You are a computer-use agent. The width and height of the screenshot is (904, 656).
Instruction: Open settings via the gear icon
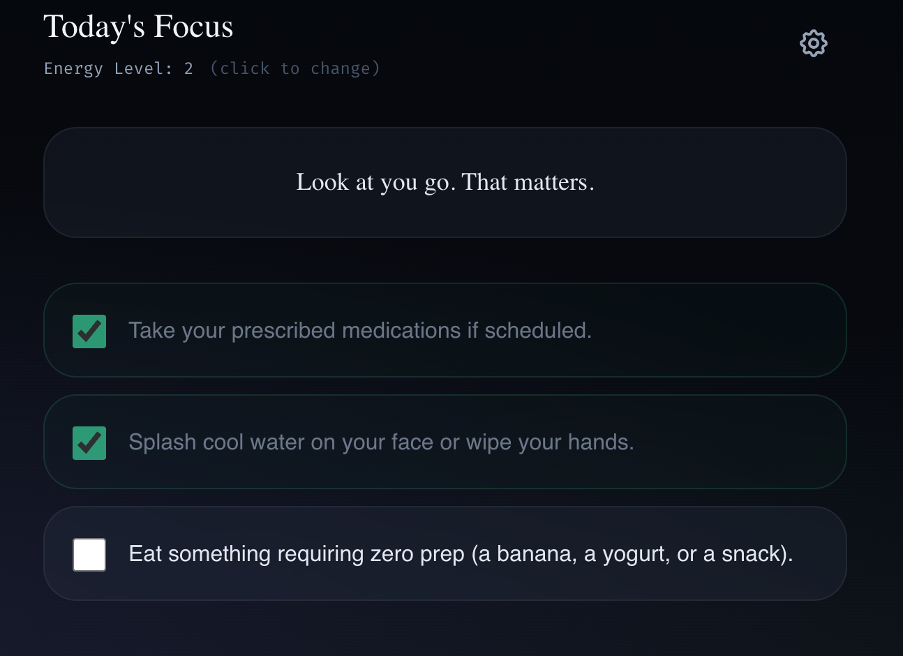click(813, 43)
